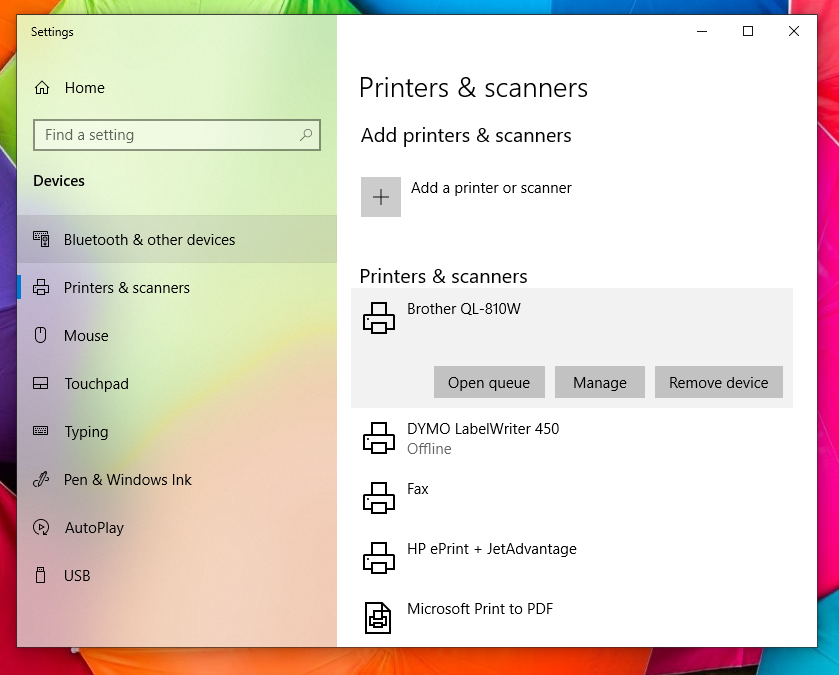Click the Brother QL-810W printer icon
This screenshot has height=675, width=839.
tap(379, 317)
